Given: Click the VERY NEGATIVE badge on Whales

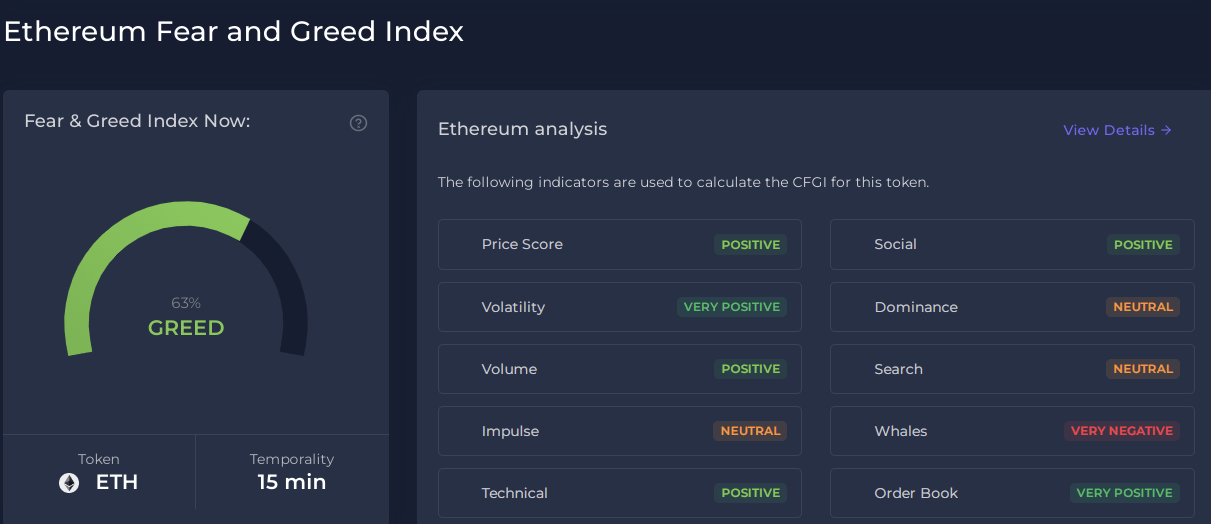Looking at the screenshot, I should pyautogui.click(x=1122, y=431).
